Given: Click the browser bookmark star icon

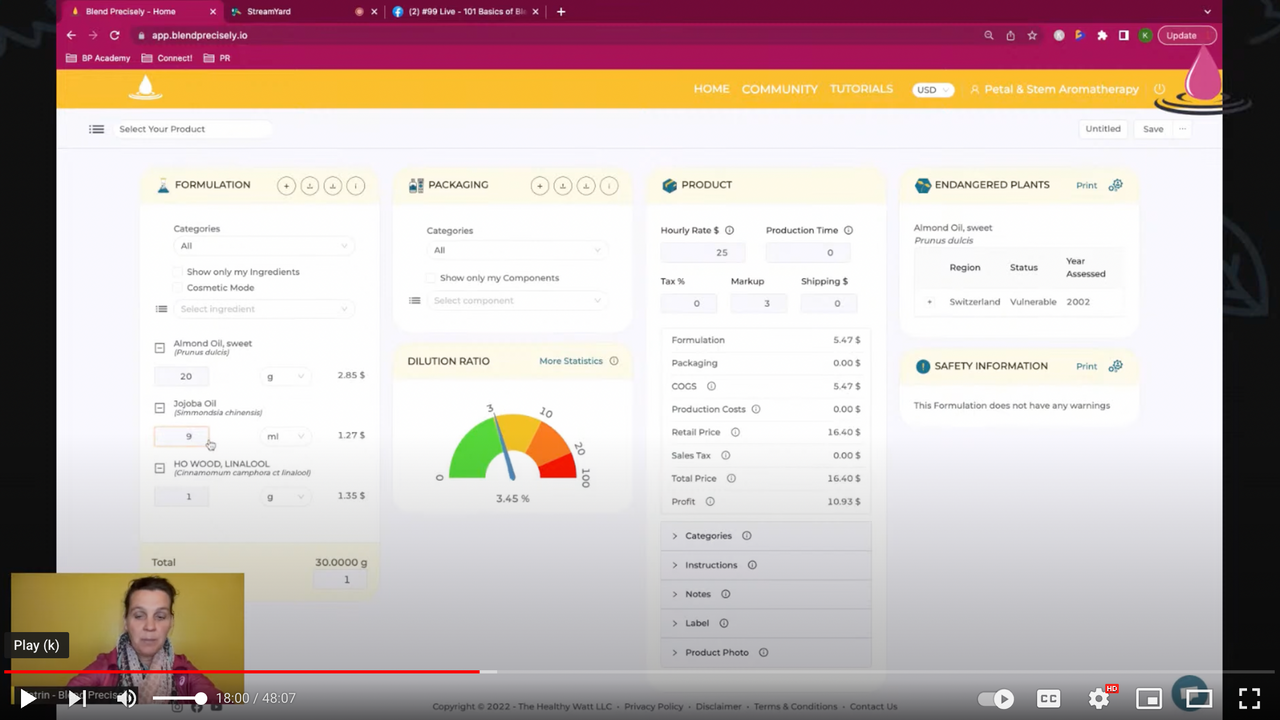Looking at the screenshot, I should tap(1032, 35).
